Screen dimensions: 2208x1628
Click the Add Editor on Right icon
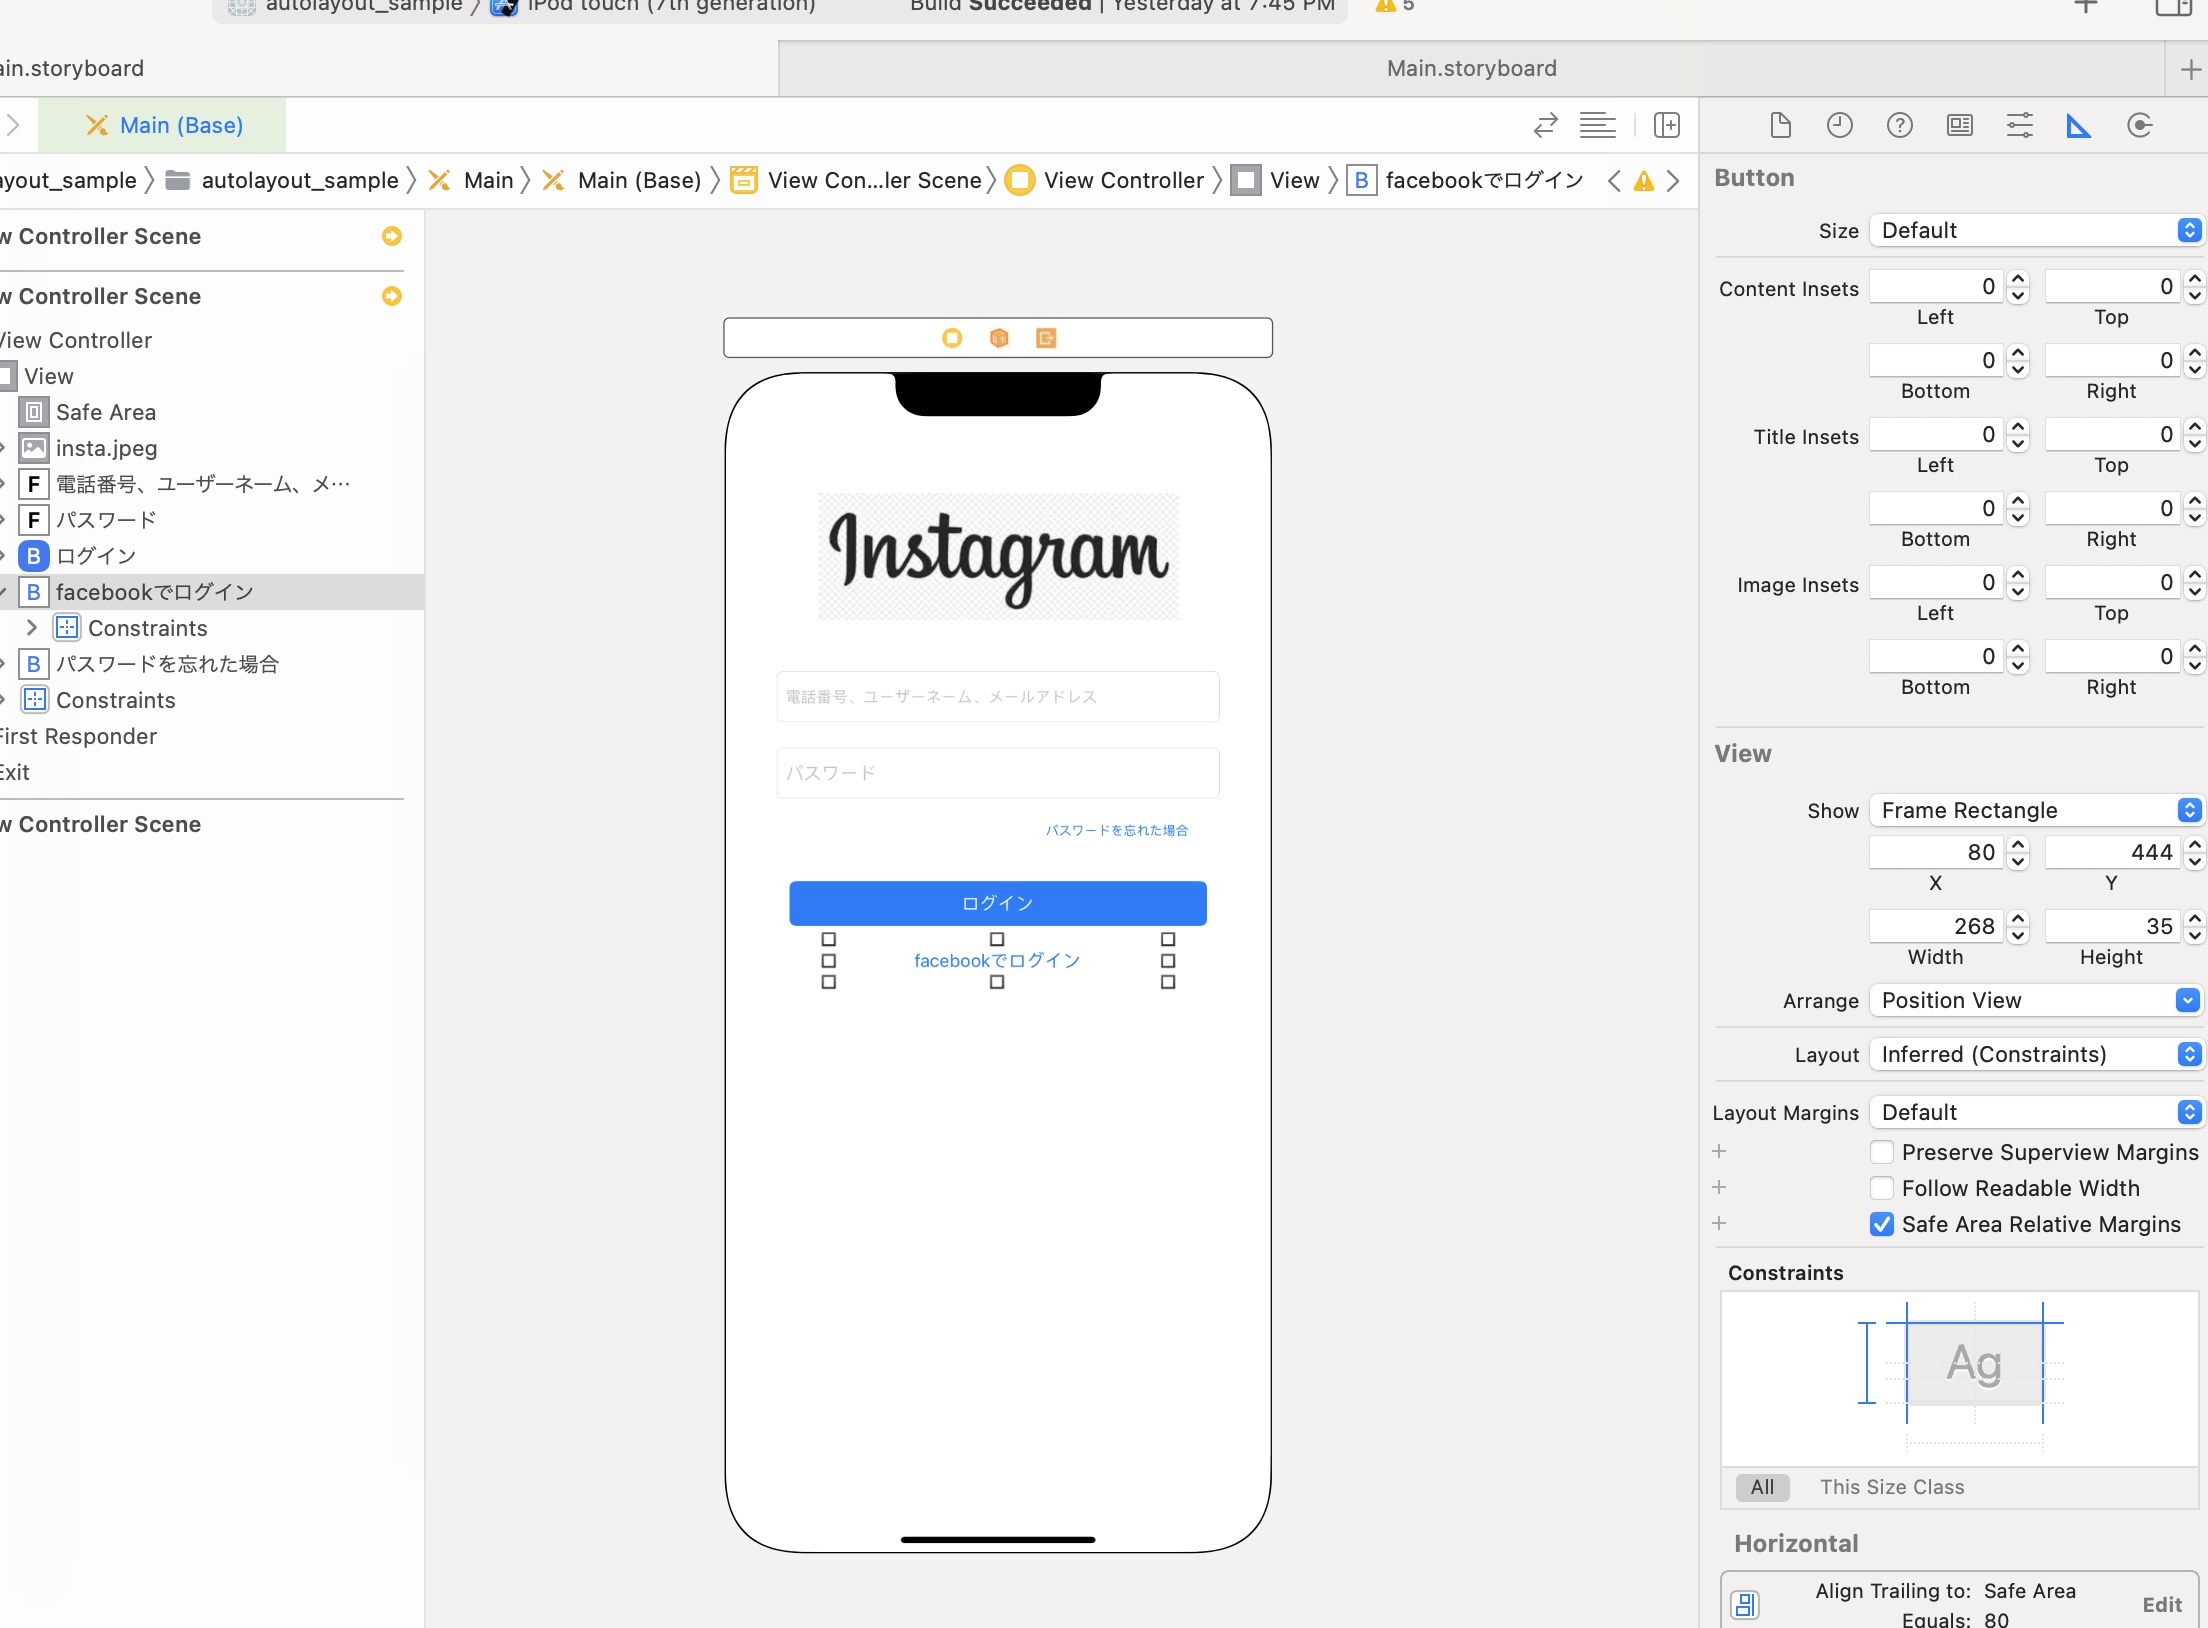pyautogui.click(x=1667, y=125)
